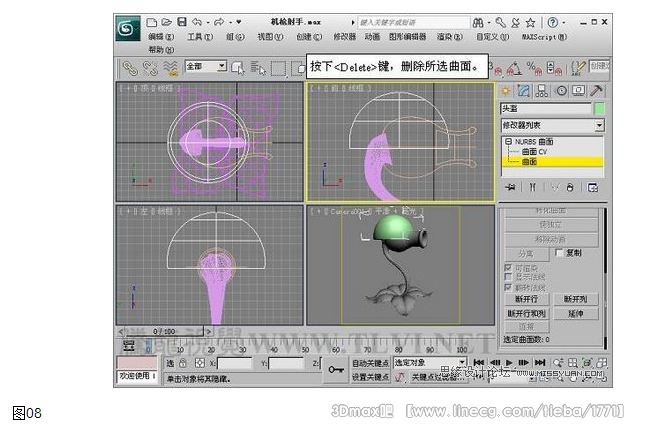Play animation button

coord(509,363)
